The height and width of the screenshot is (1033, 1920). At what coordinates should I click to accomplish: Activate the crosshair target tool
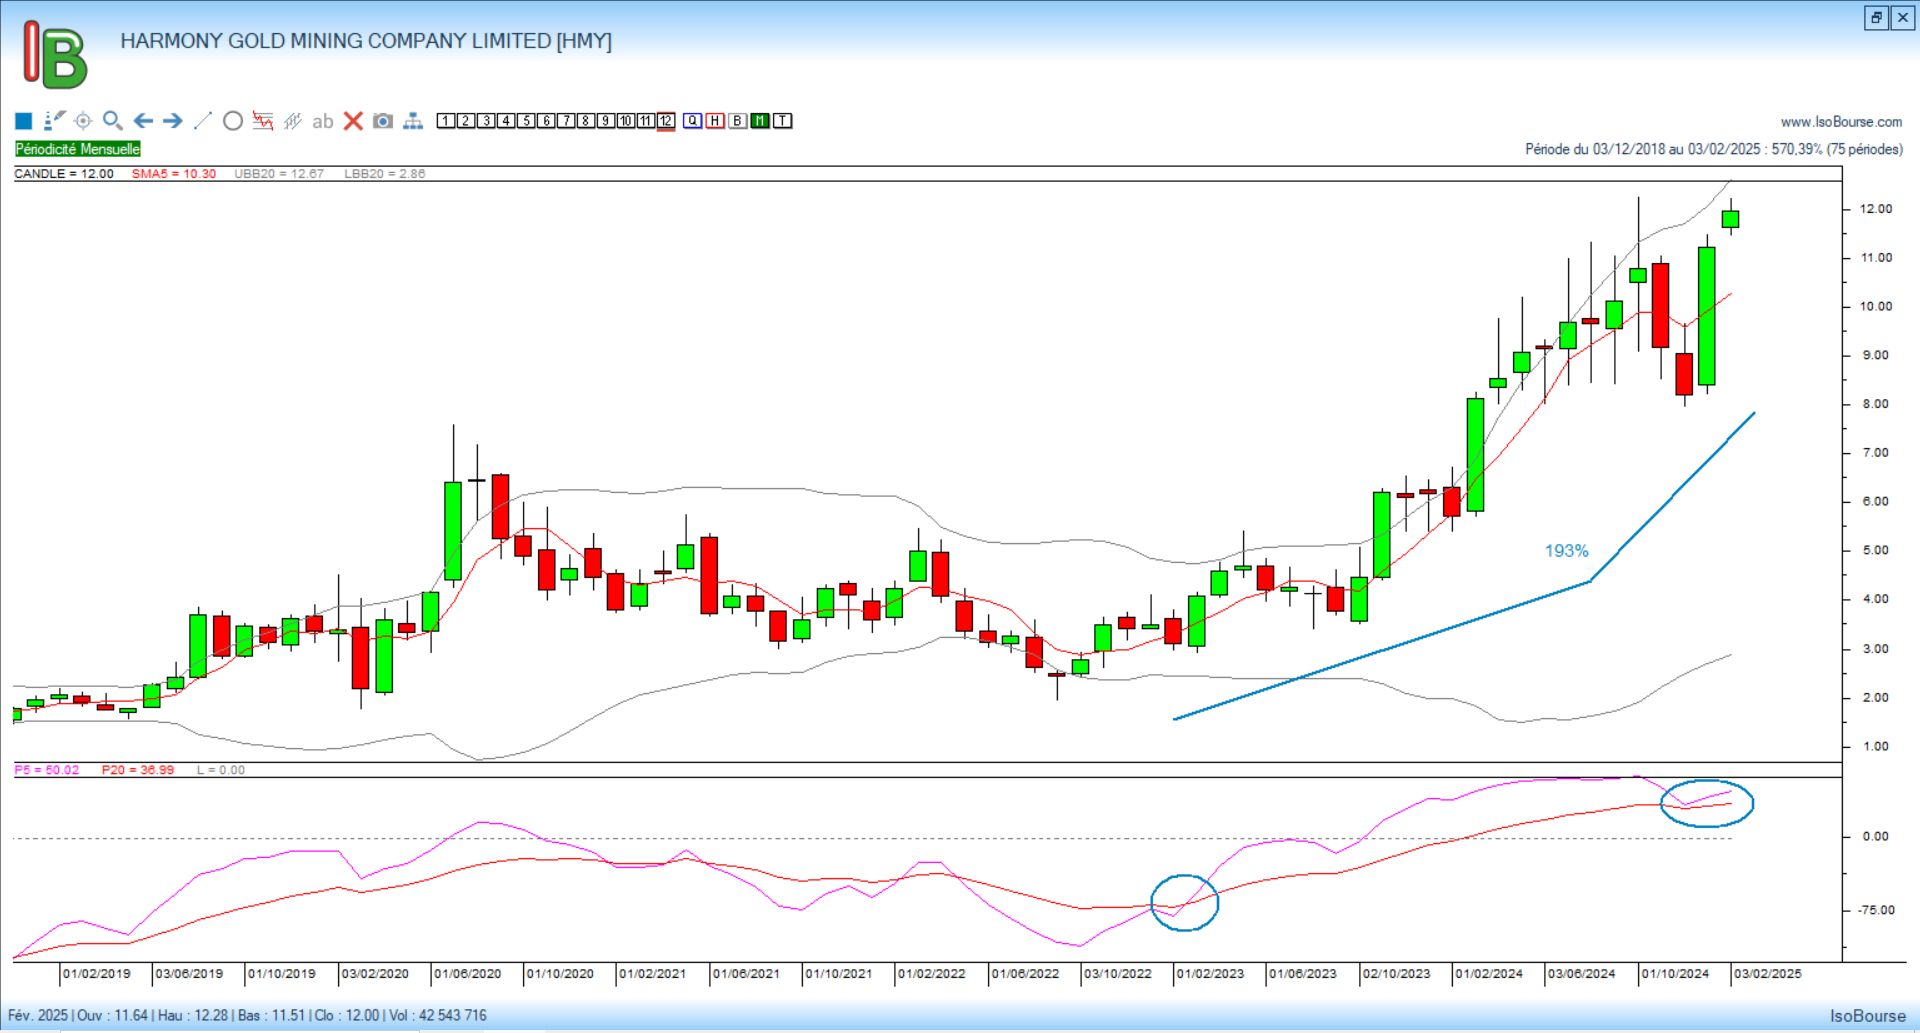coord(83,121)
